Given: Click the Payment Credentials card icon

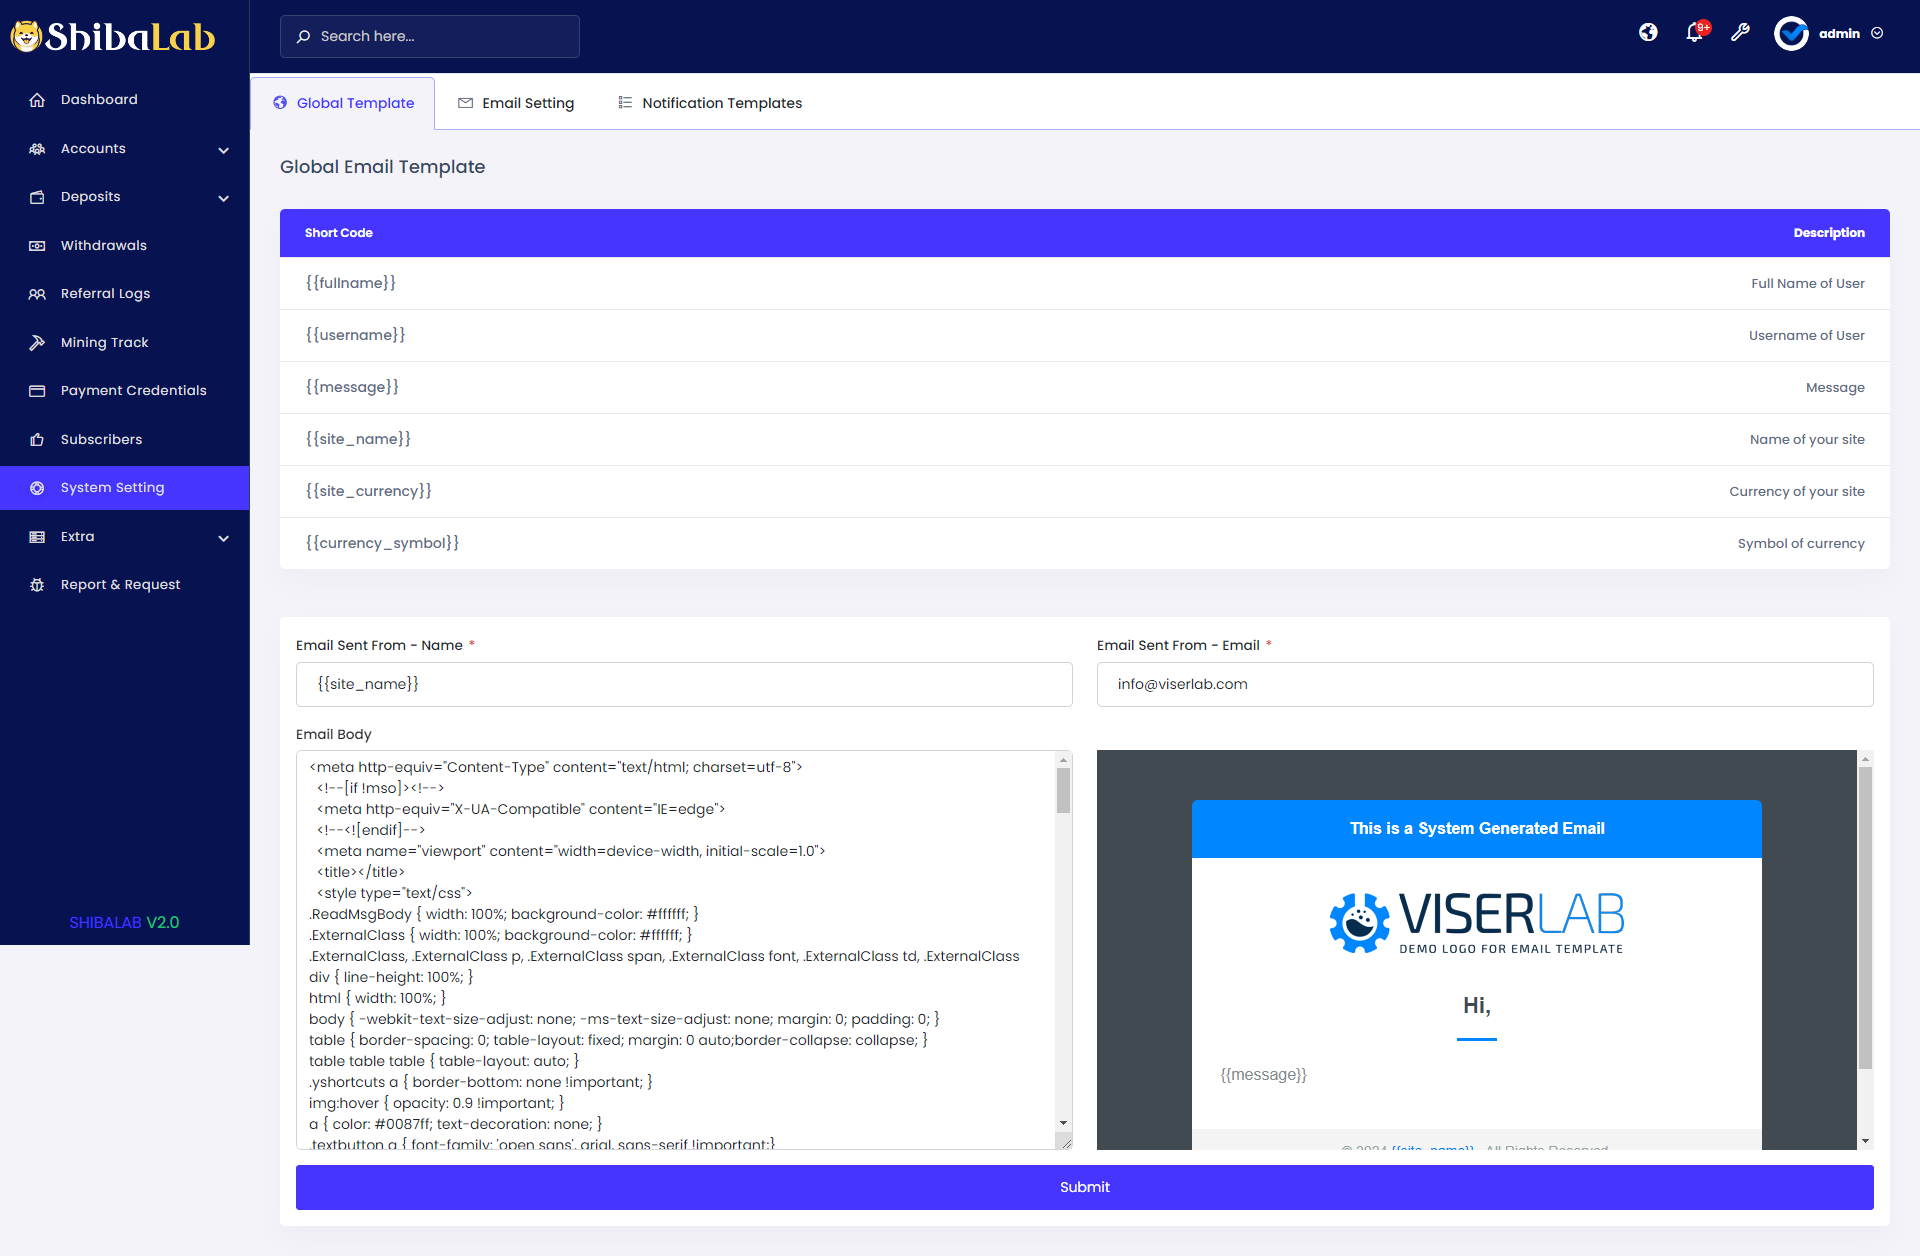Looking at the screenshot, I should [x=37, y=391].
